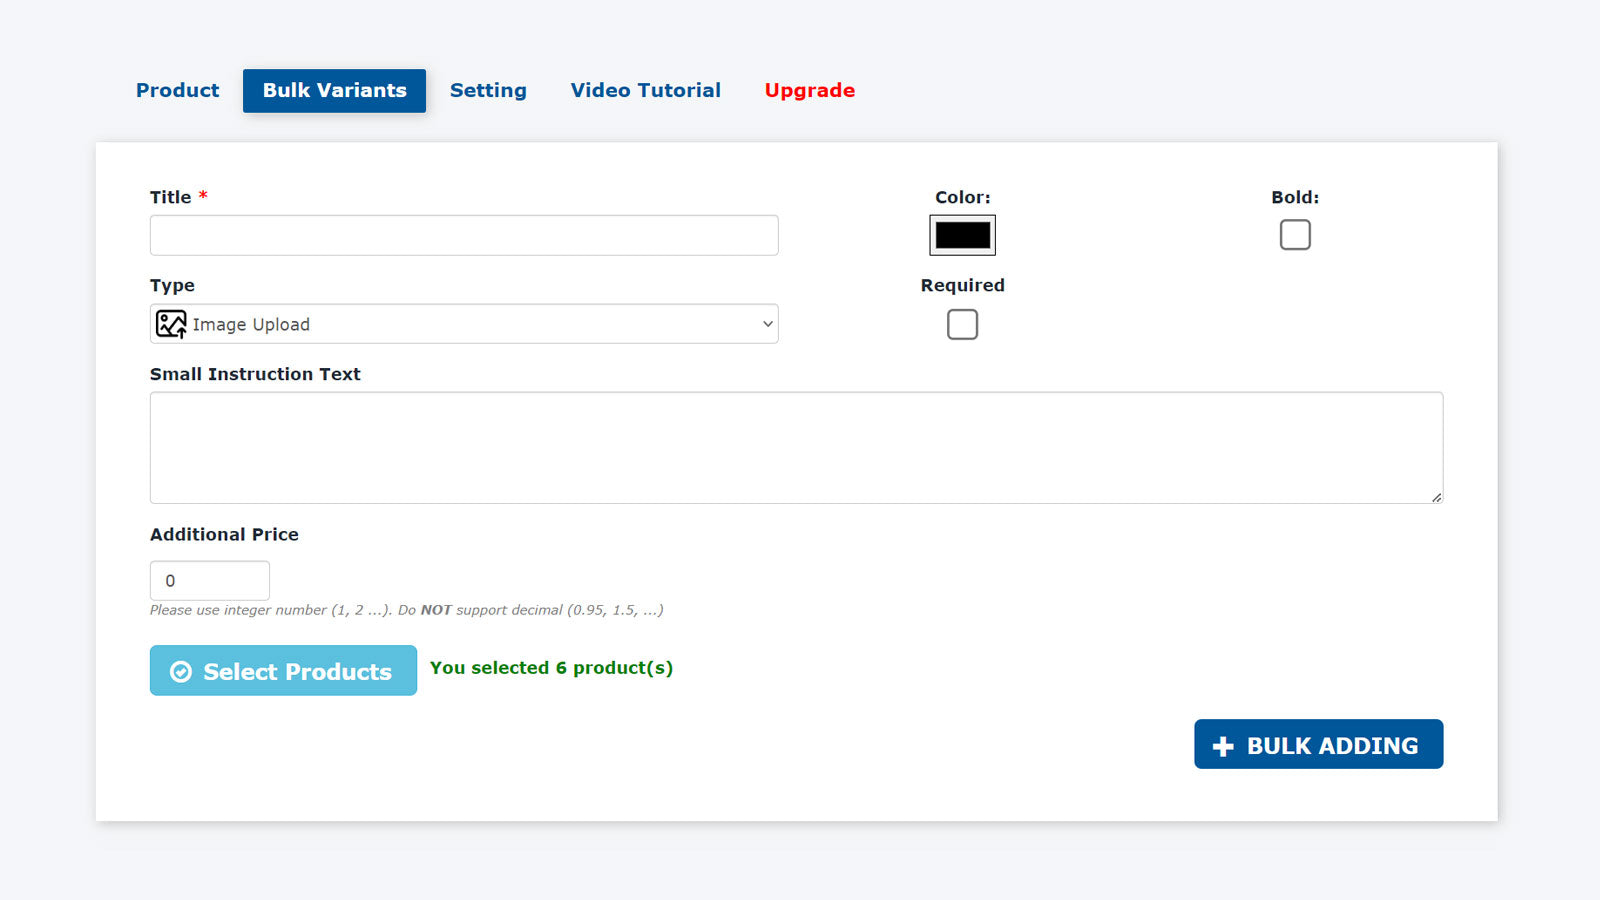
Task: Open the black Color picker swatch
Action: [x=962, y=235]
